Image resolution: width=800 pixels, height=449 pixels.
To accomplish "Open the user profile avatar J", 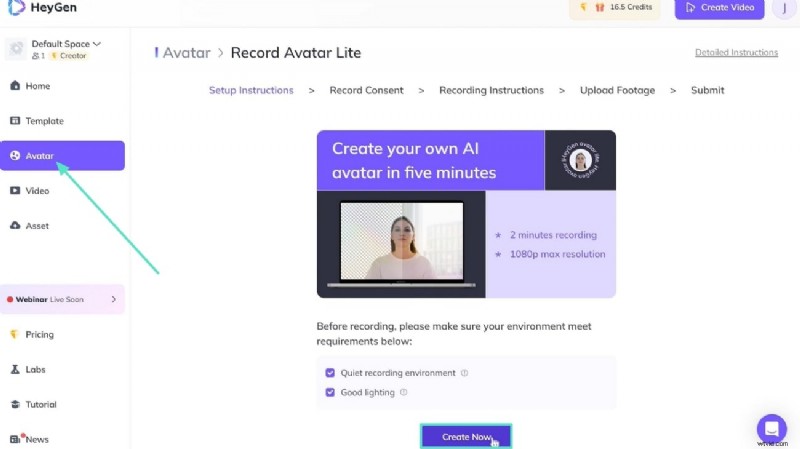I will pos(784,8).
